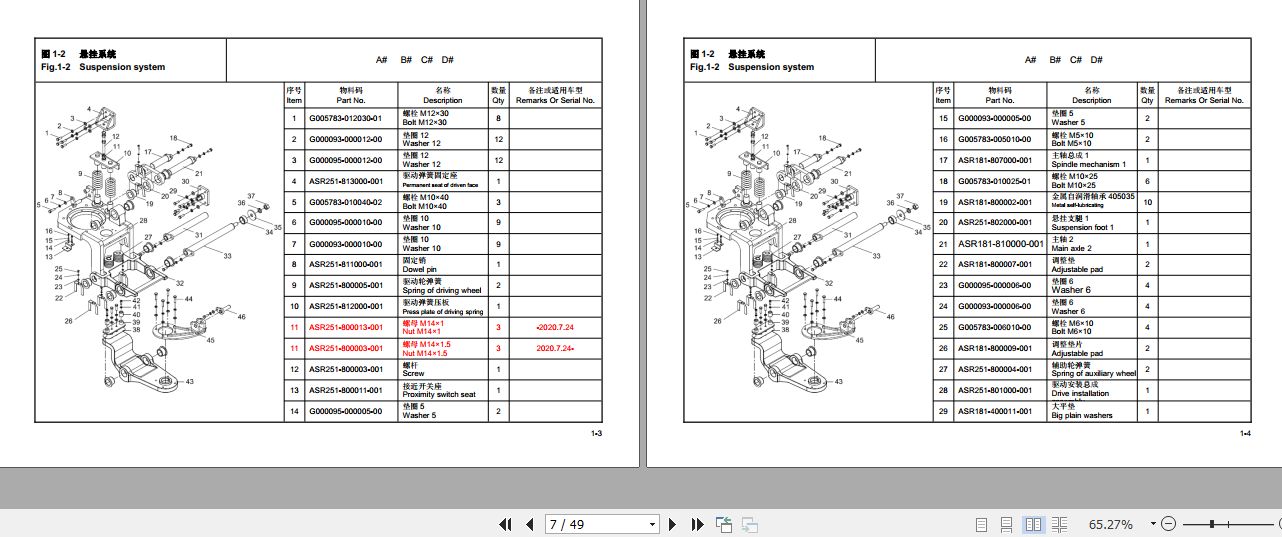Select the facing two-page view

[1034, 524]
